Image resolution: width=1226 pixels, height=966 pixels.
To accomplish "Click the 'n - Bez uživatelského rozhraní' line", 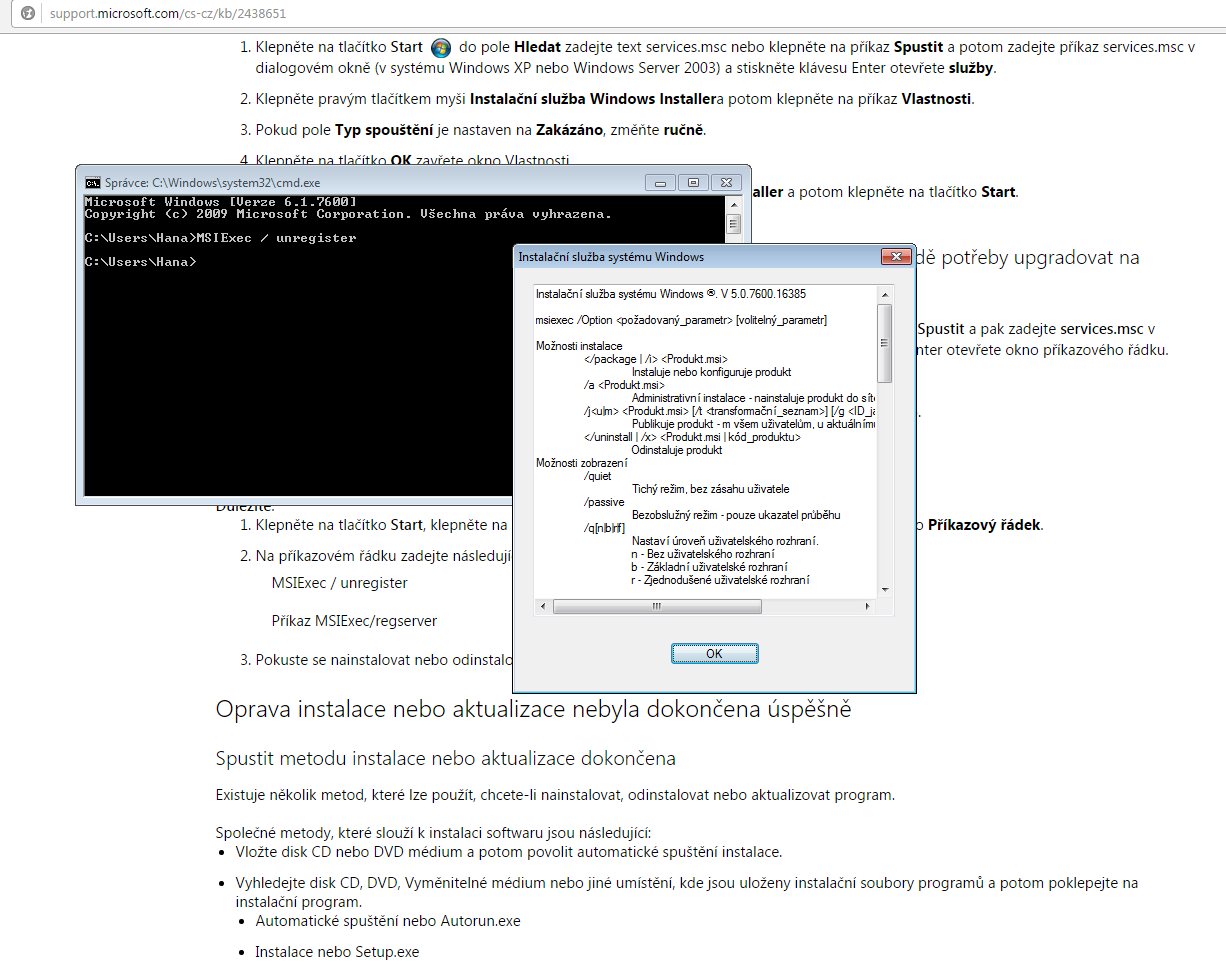I will [x=702, y=554].
